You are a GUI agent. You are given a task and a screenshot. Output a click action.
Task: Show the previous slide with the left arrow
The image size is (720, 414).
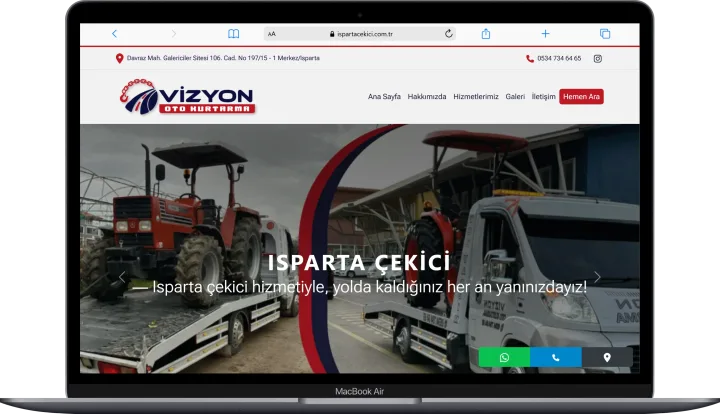122,277
